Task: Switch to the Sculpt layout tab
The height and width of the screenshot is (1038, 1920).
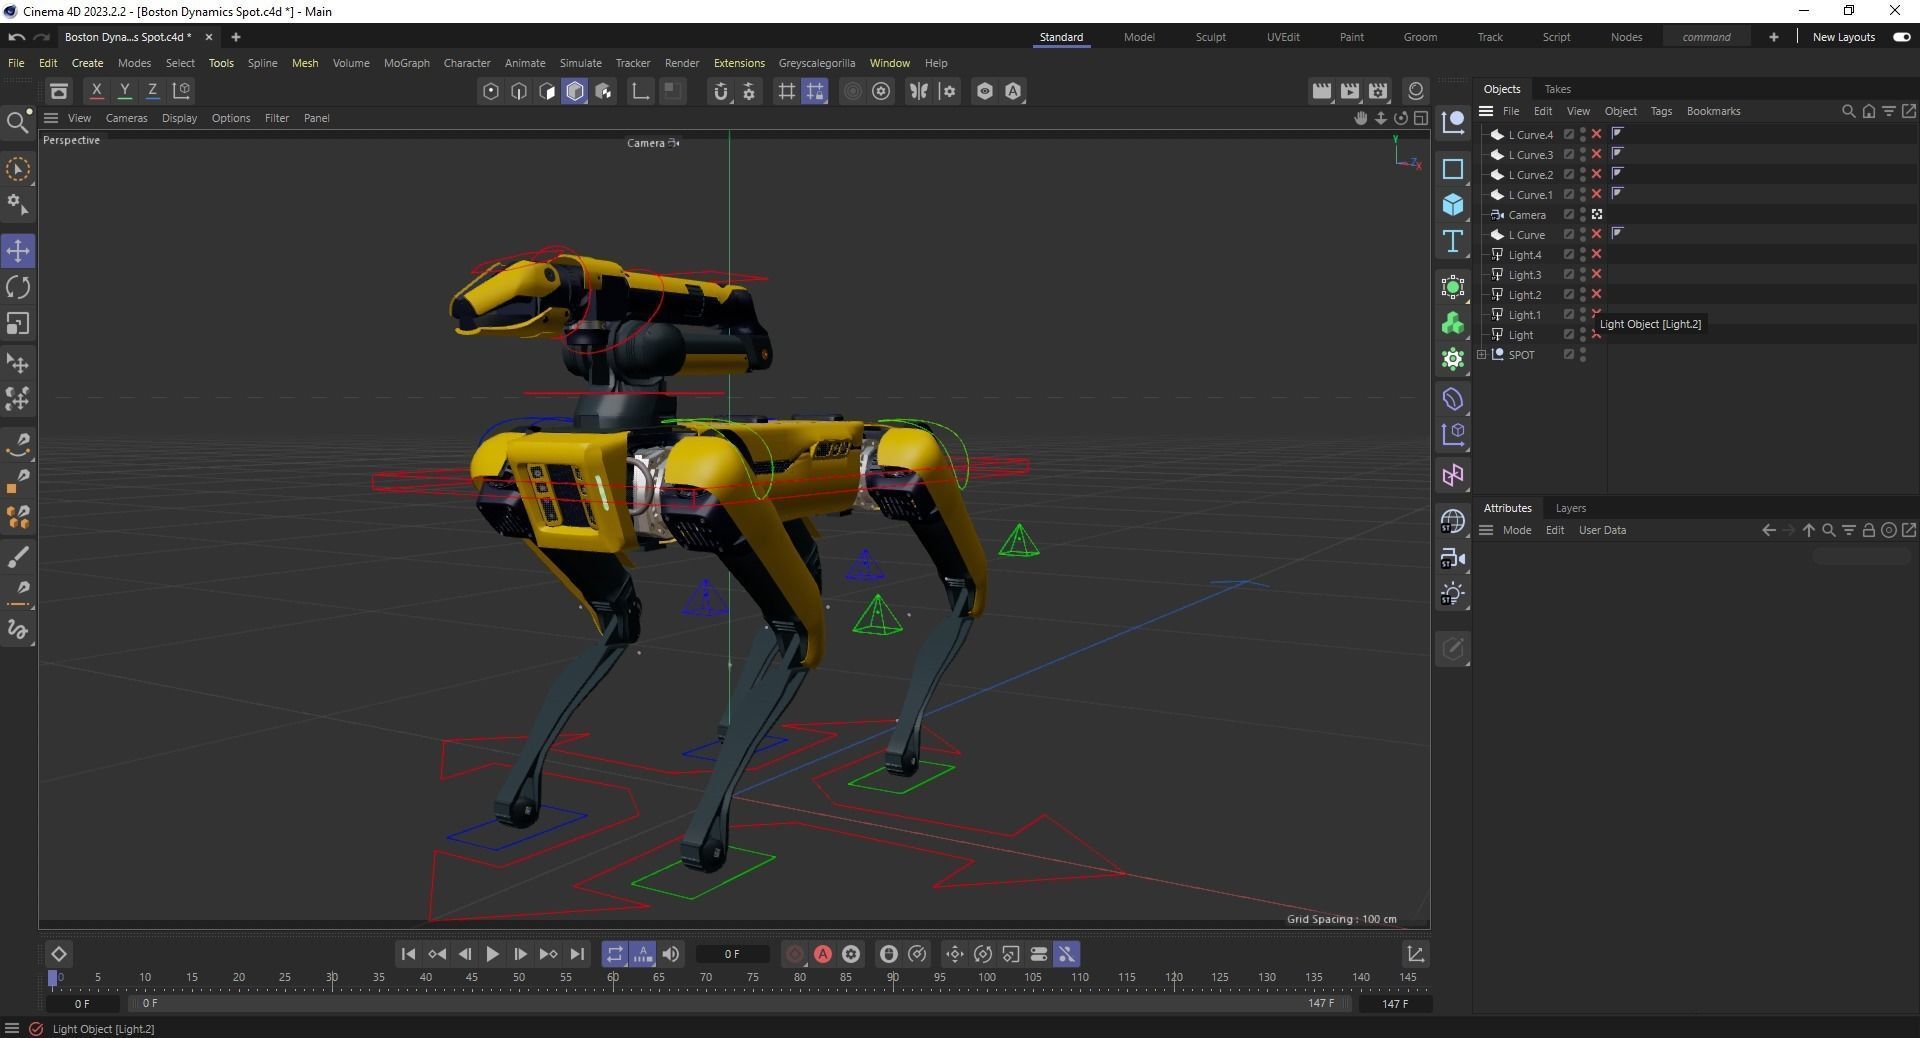Action: coord(1210,37)
